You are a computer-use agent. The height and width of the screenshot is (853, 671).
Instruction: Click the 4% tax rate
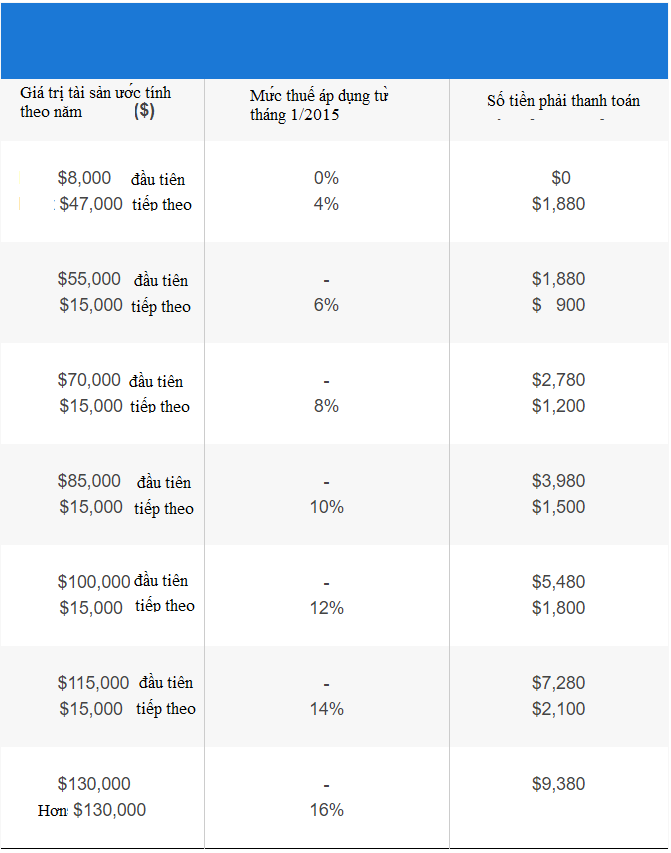pyautogui.click(x=326, y=204)
